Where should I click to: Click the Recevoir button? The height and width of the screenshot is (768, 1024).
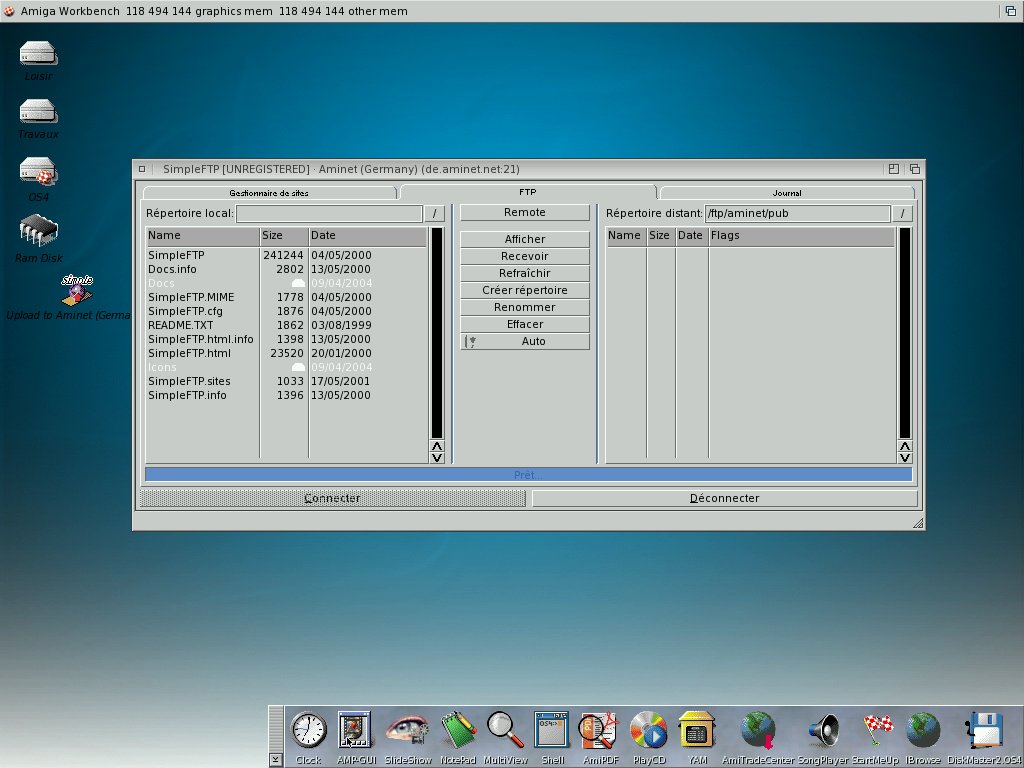coord(525,256)
